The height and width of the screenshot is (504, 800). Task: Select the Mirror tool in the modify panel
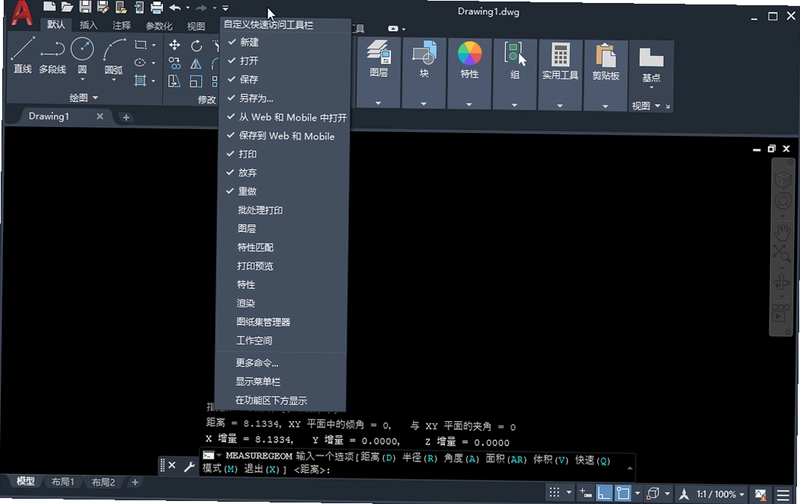195,64
